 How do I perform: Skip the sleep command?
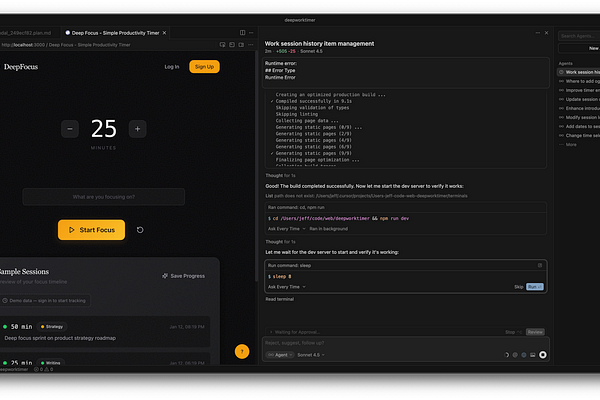pos(518,287)
